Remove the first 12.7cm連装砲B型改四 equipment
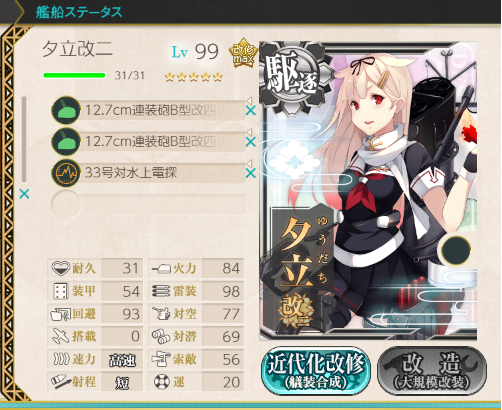The image size is (502, 410). (250, 111)
